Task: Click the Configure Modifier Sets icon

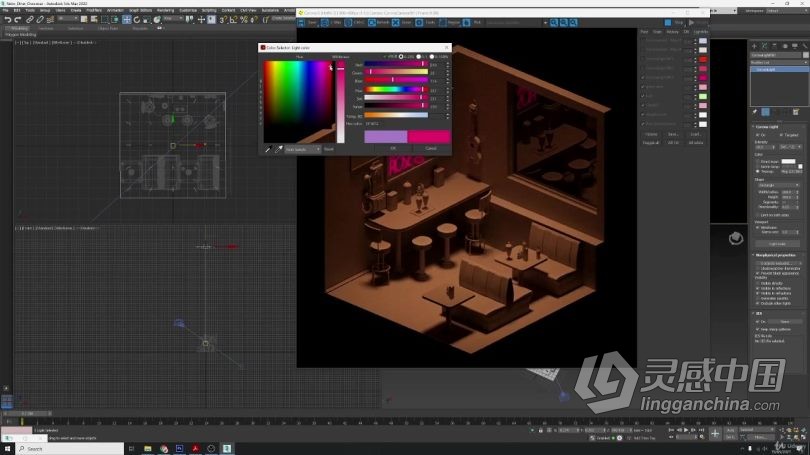Action: (796, 112)
